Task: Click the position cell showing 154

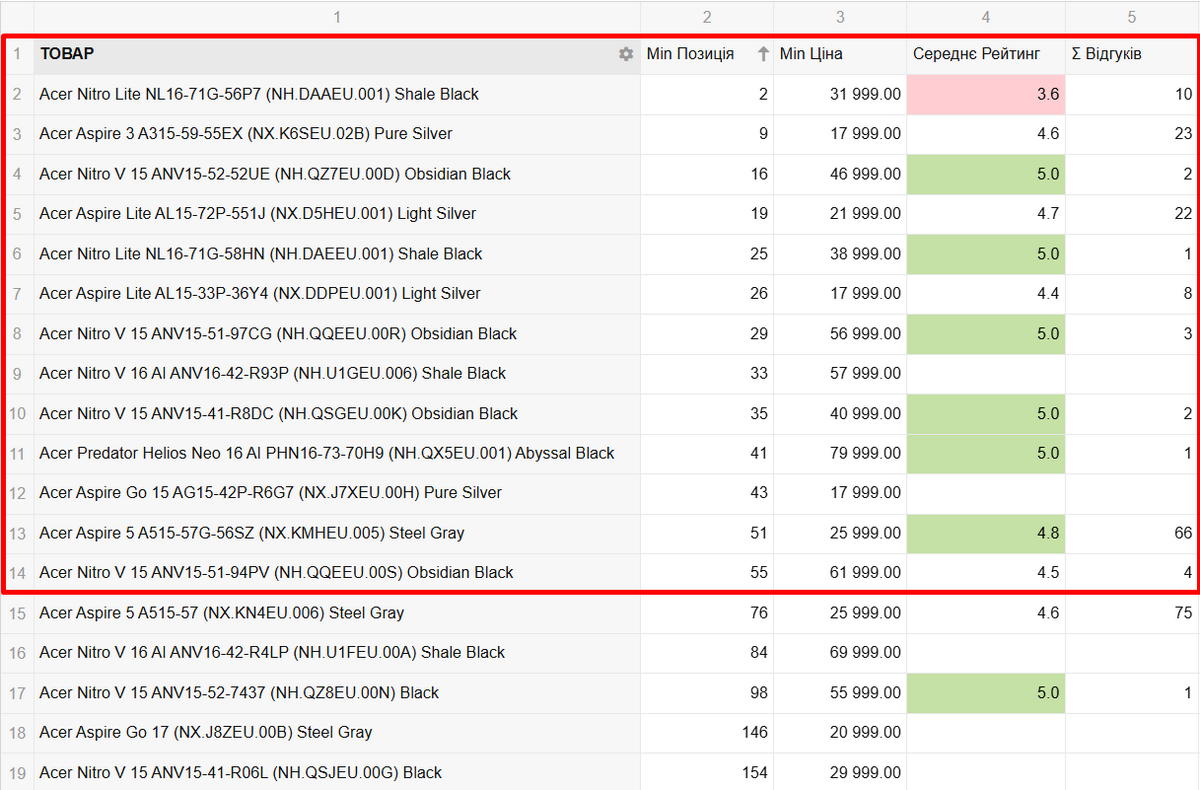Action: (x=707, y=772)
